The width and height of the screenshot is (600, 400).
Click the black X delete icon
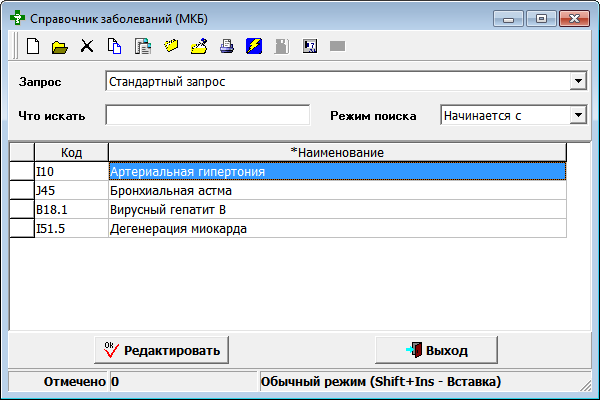point(87,46)
